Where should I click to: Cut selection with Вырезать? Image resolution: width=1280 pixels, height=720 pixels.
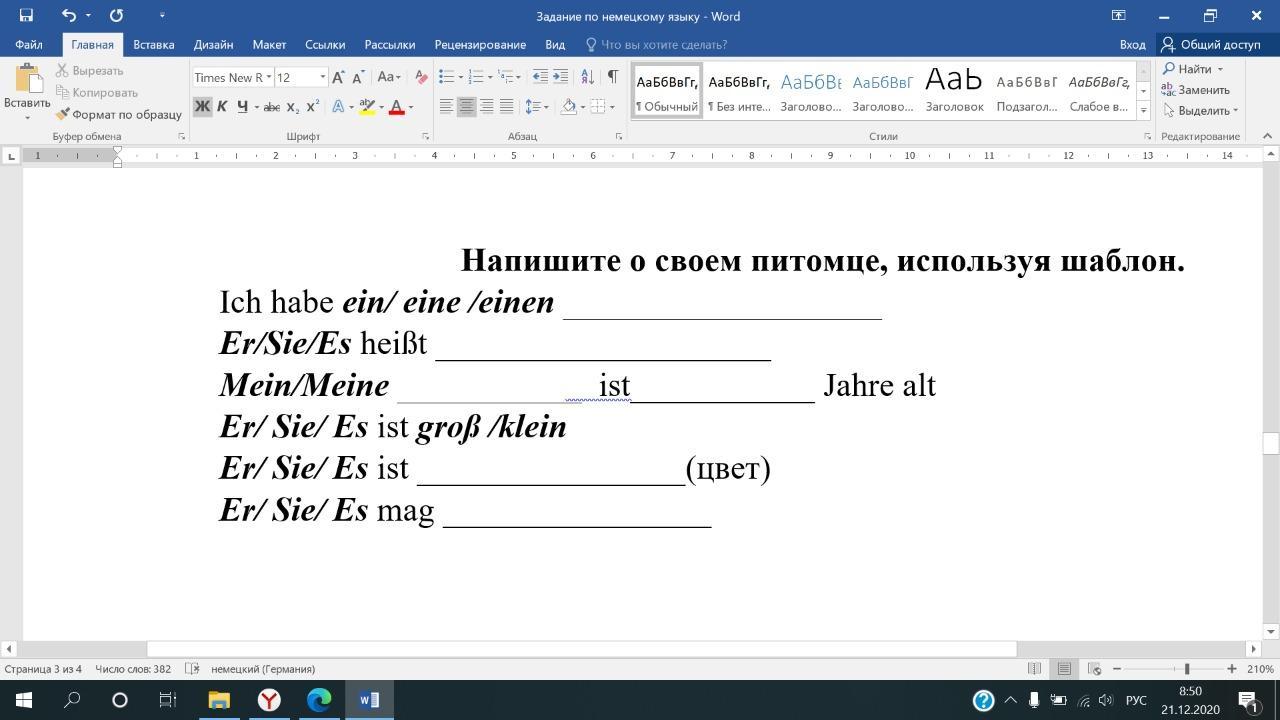89,71
